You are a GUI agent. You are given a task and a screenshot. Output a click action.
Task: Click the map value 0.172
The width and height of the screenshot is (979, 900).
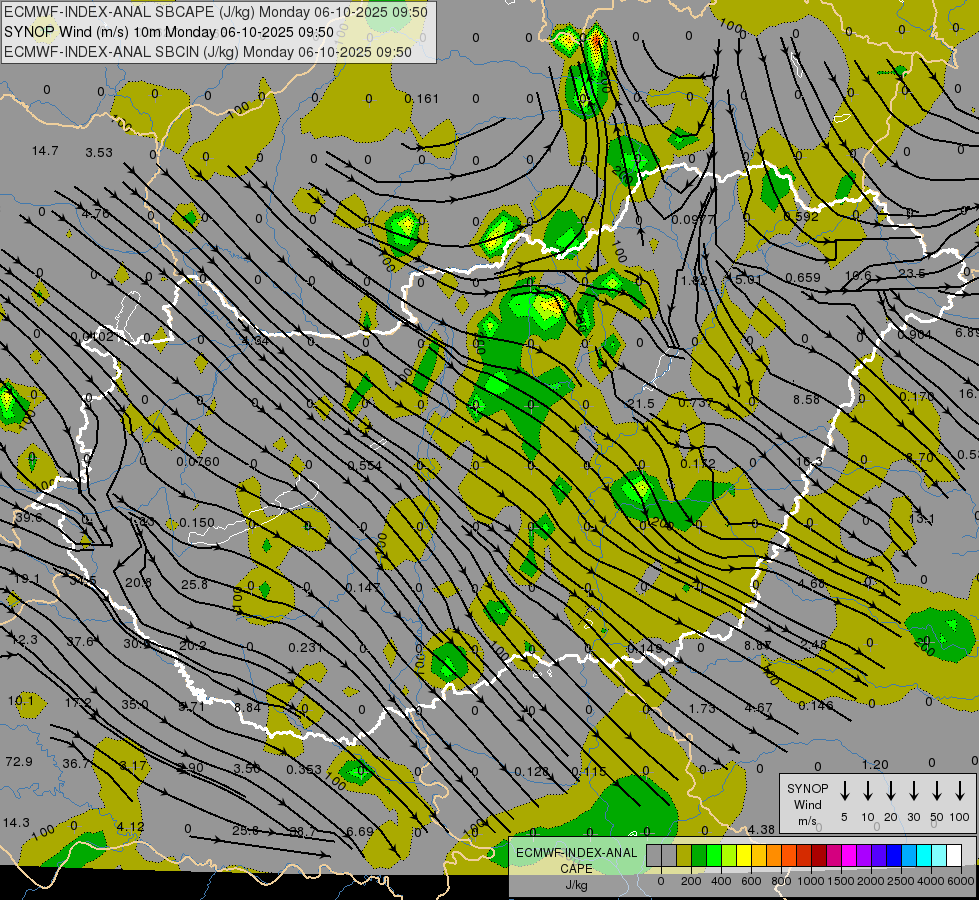pyautogui.click(x=698, y=464)
